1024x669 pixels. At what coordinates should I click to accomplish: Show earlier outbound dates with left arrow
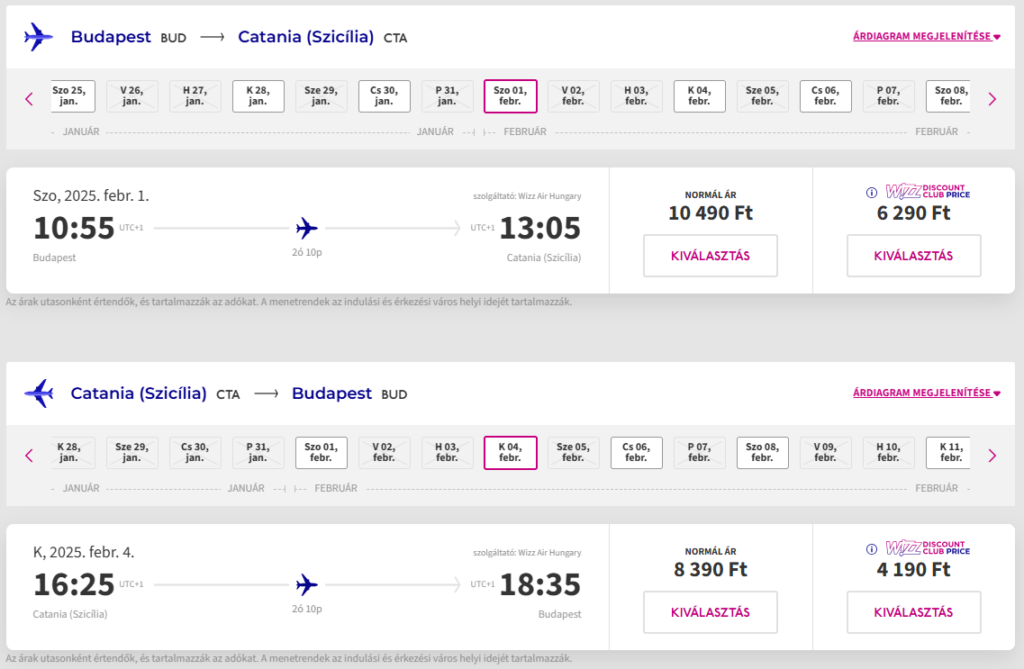click(29, 99)
